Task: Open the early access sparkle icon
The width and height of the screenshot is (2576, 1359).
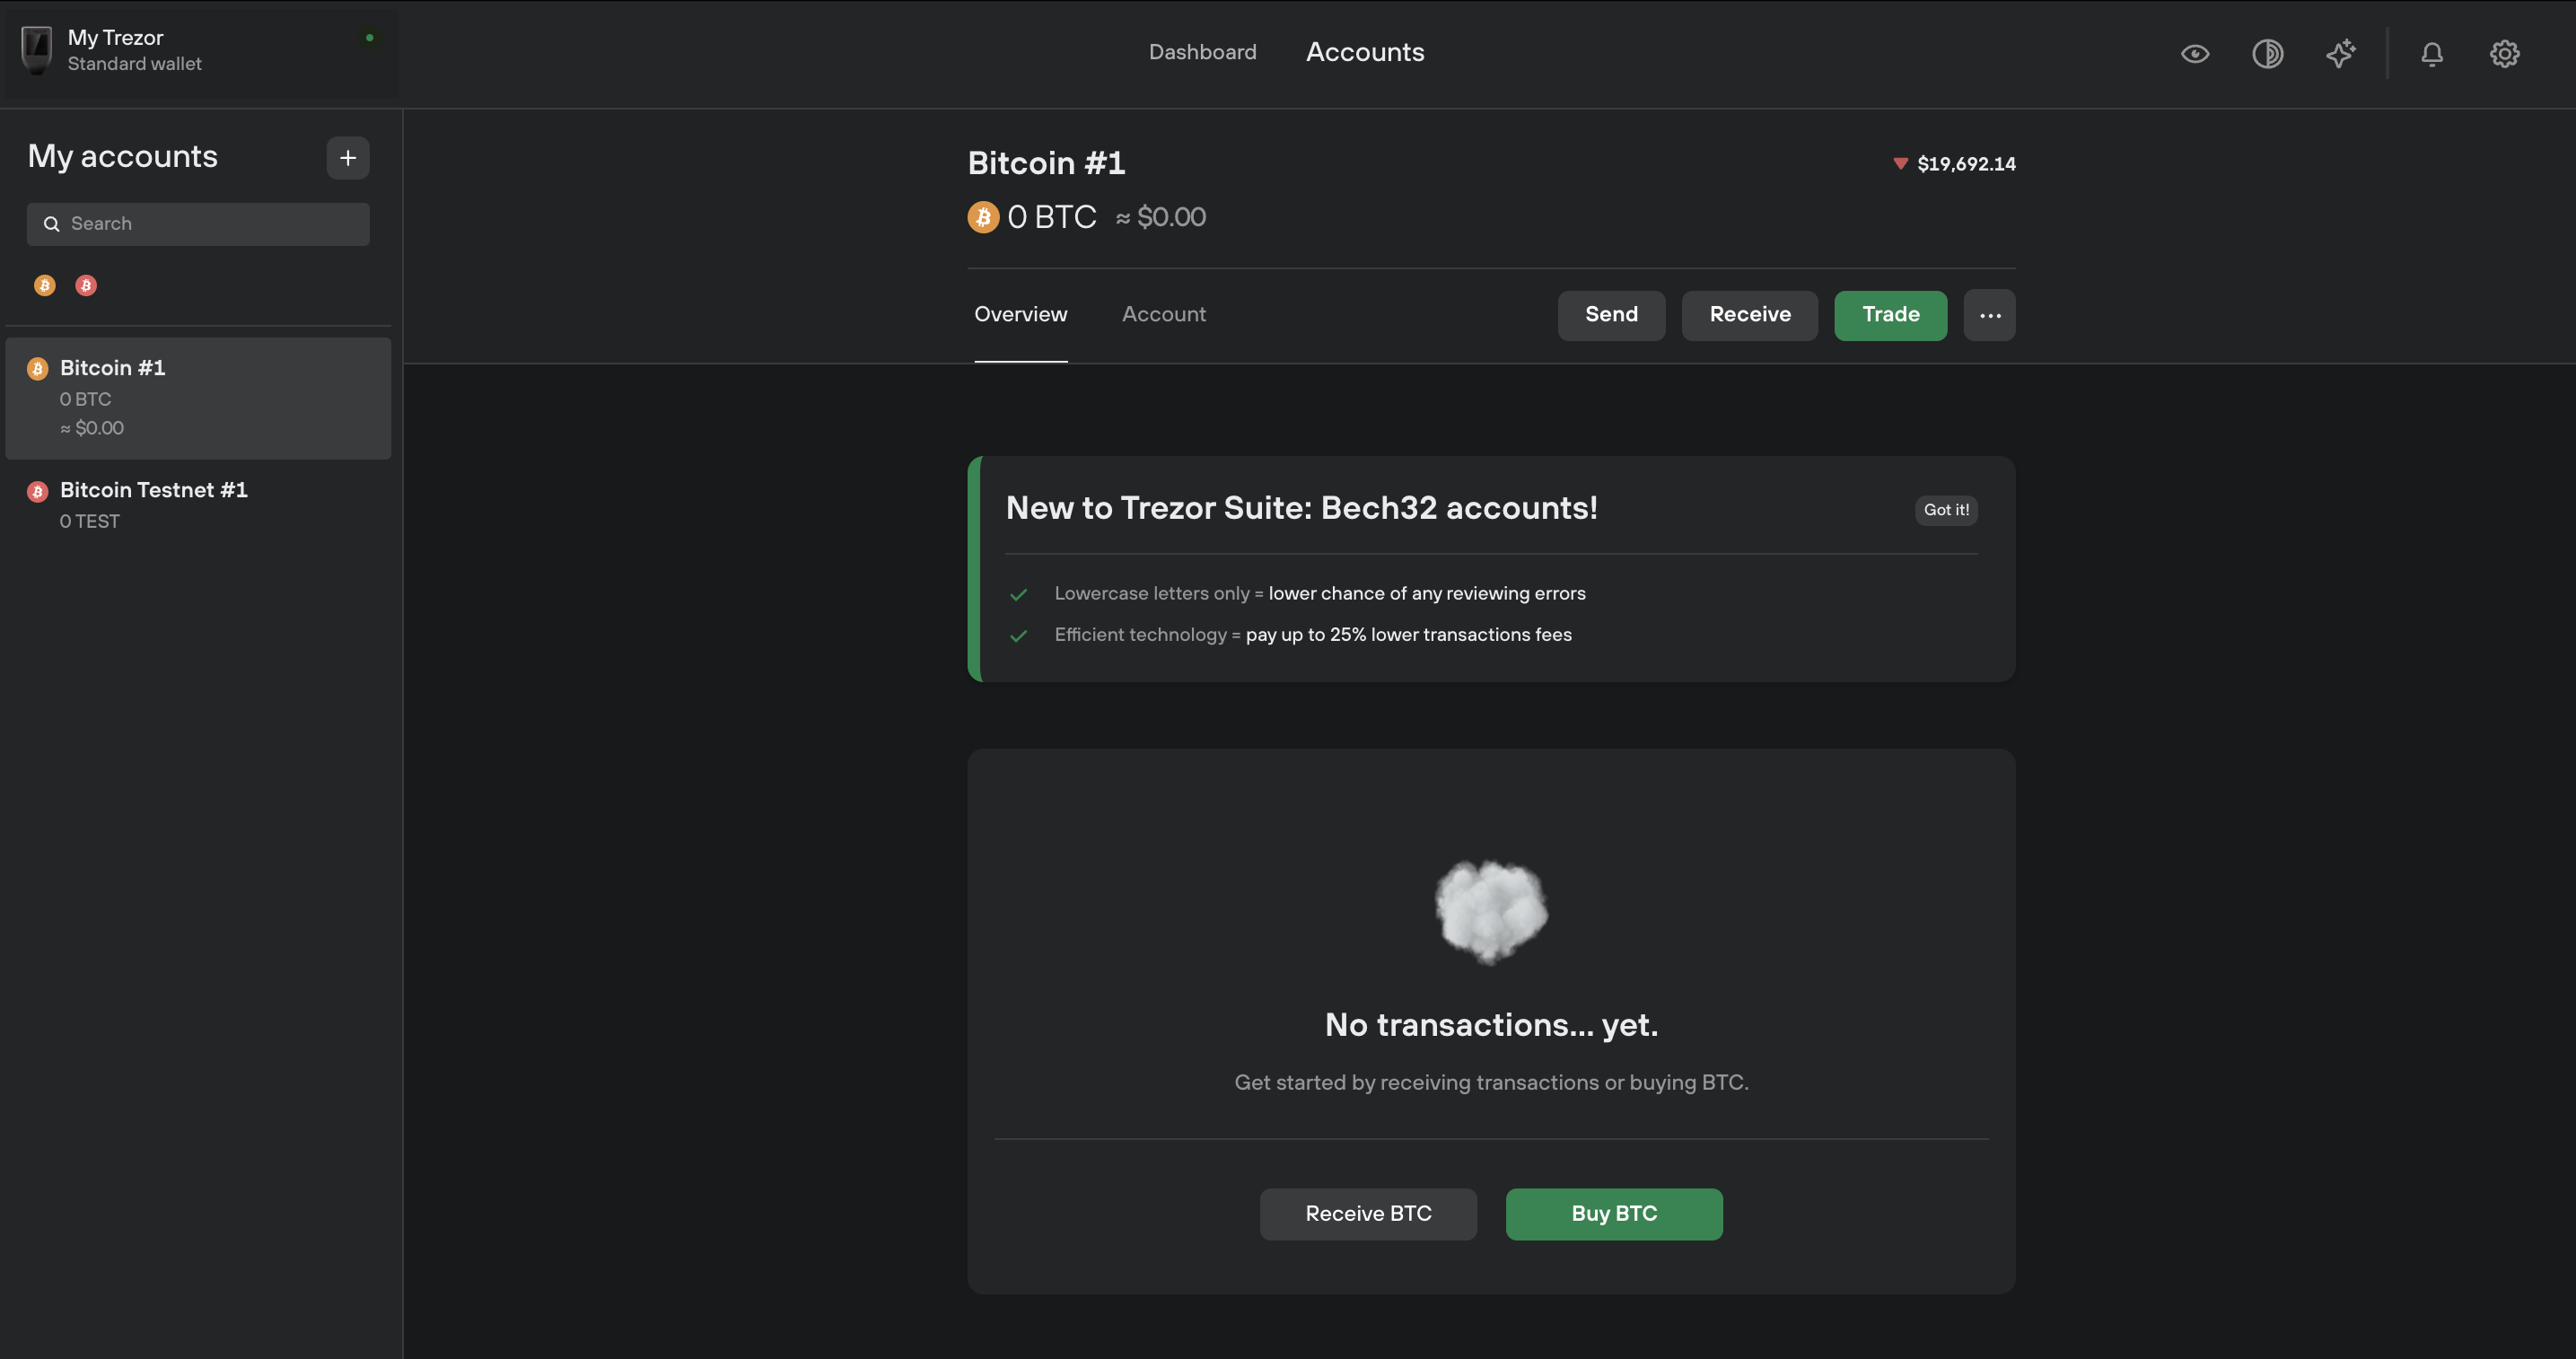Action: (2340, 54)
